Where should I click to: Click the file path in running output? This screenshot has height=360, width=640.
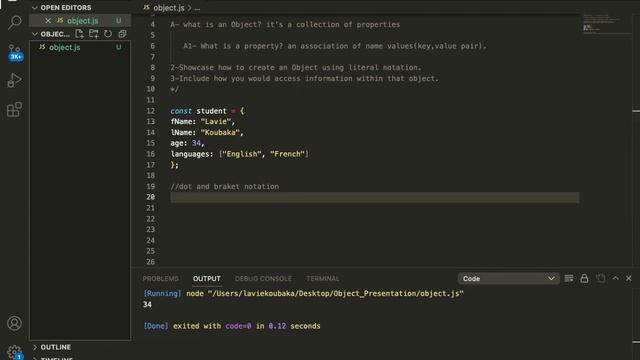click(x=336, y=293)
